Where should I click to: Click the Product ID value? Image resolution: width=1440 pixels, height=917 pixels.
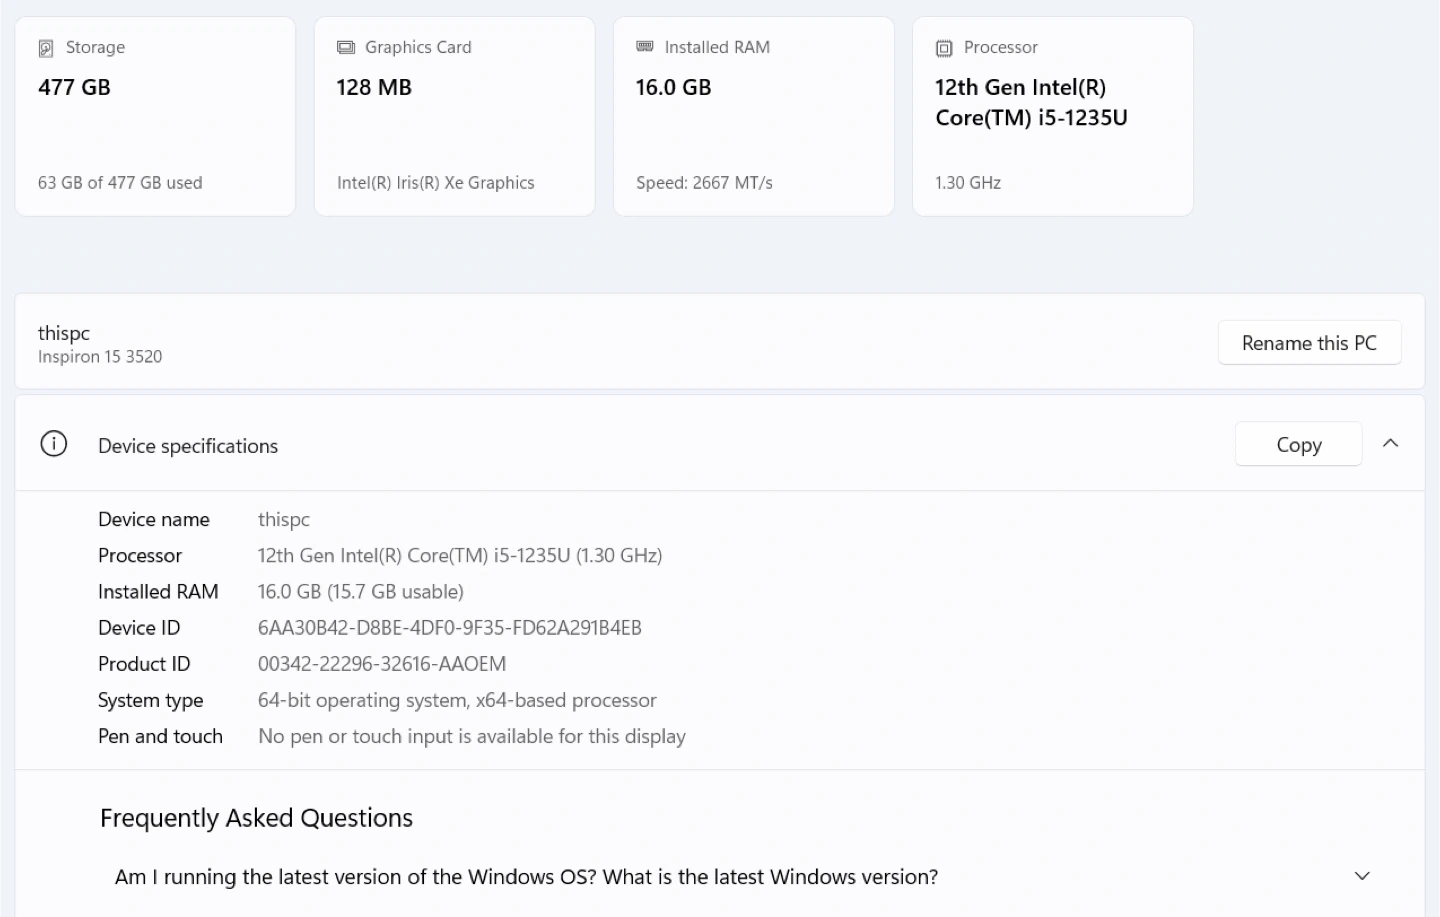pos(381,664)
